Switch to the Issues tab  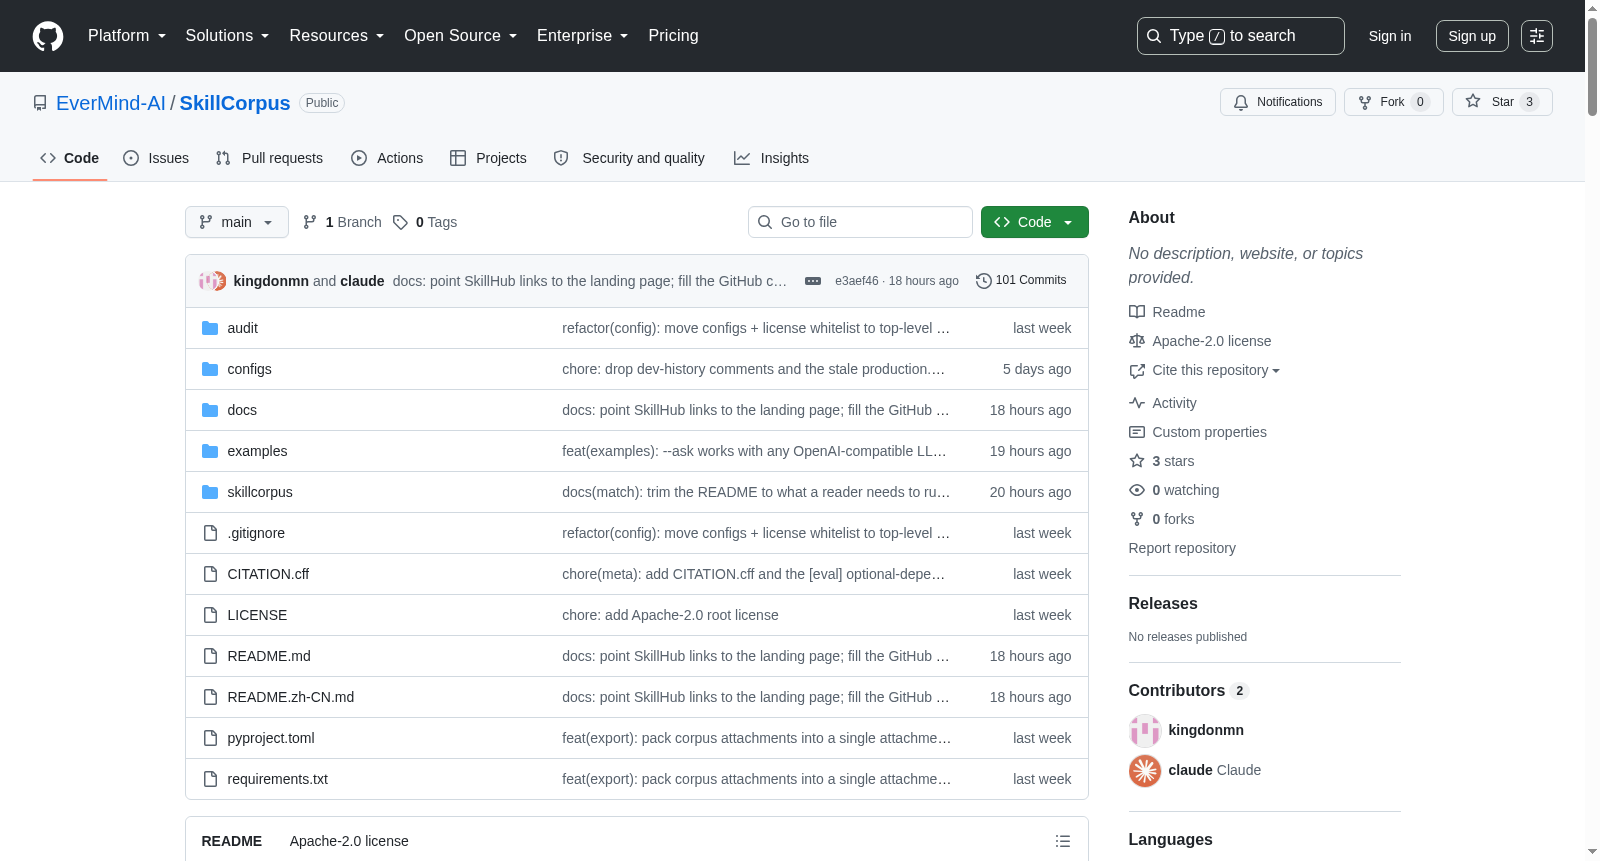click(x=156, y=158)
